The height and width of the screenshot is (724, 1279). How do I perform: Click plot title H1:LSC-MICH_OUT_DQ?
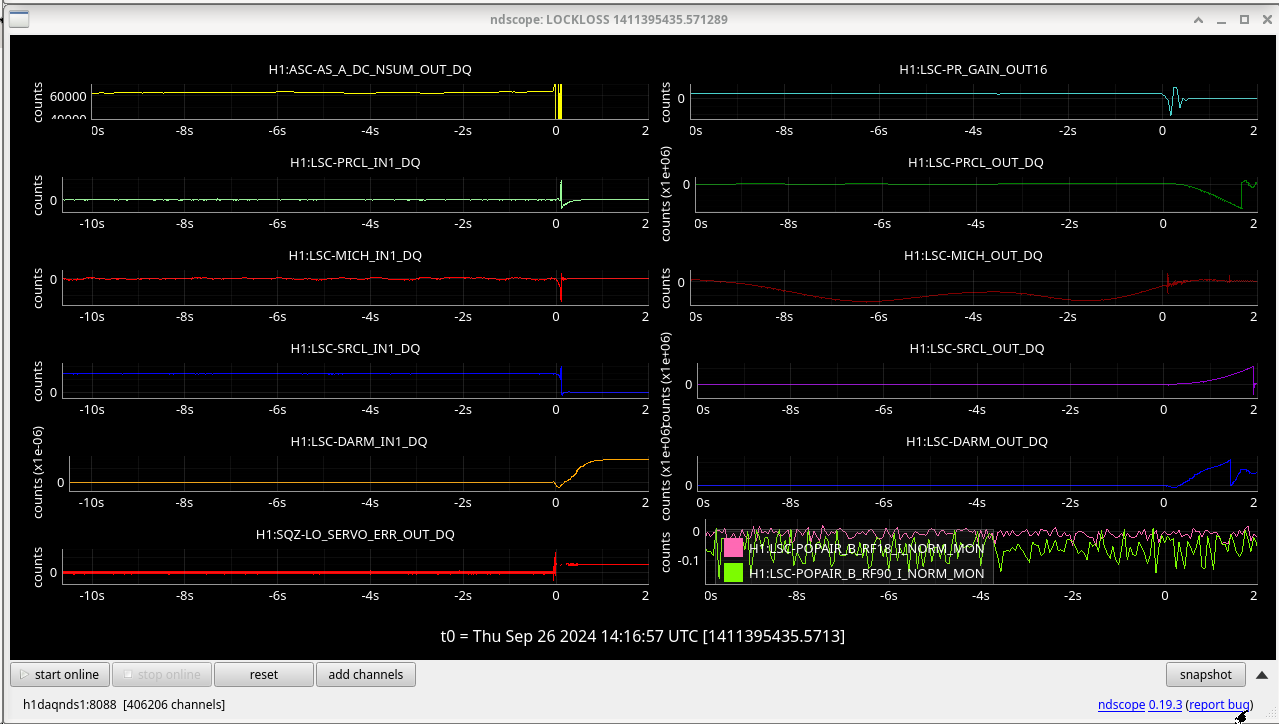pos(973,255)
